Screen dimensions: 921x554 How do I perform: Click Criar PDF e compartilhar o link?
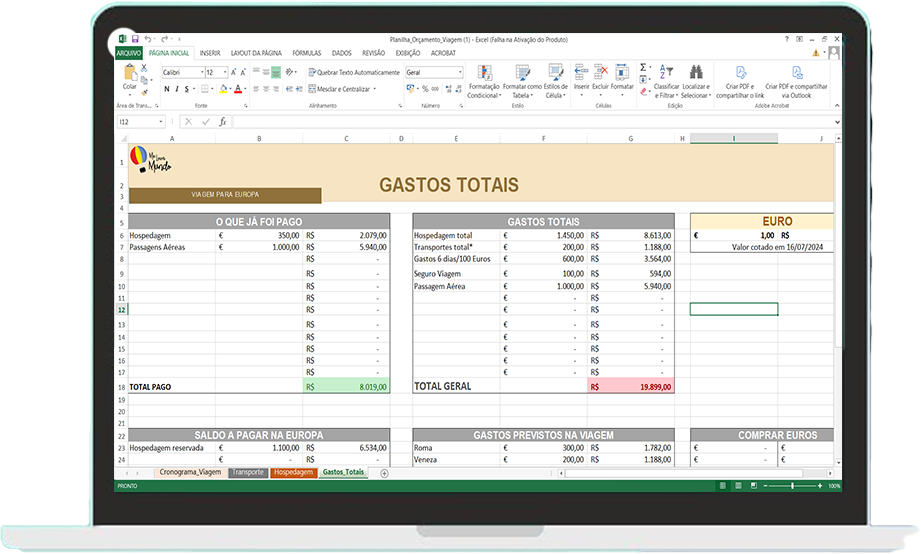741,75
